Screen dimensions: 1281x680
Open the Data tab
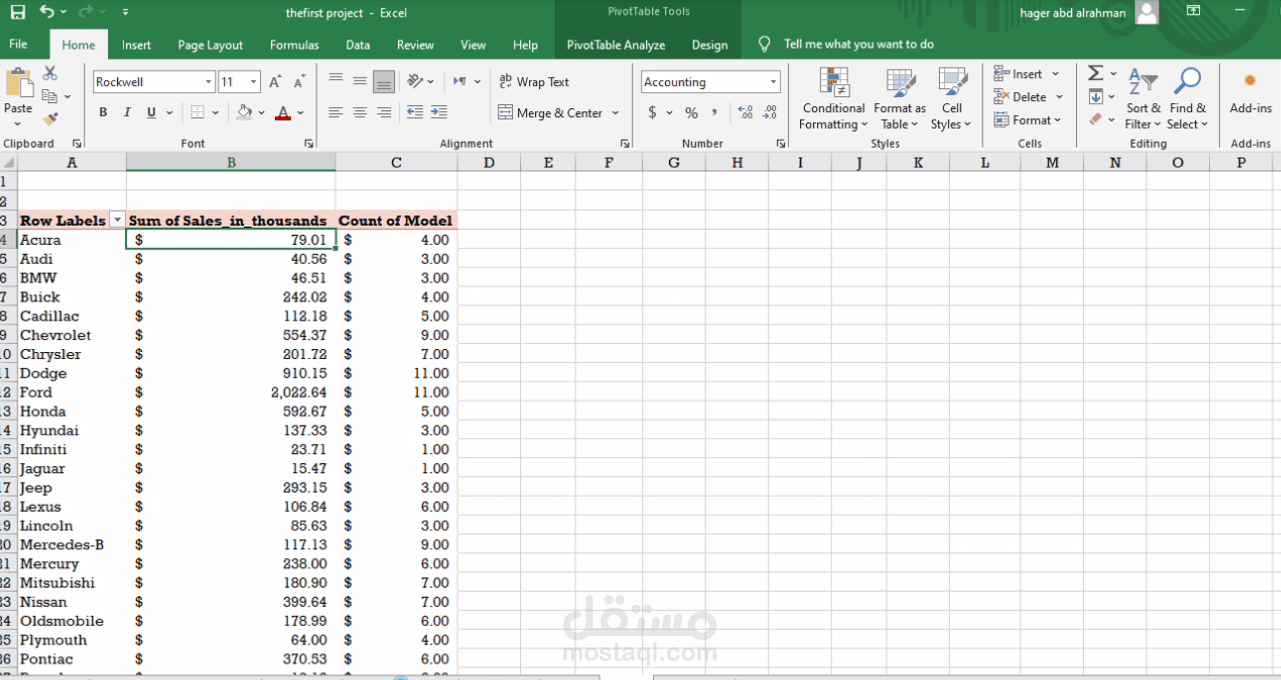click(358, 45)
